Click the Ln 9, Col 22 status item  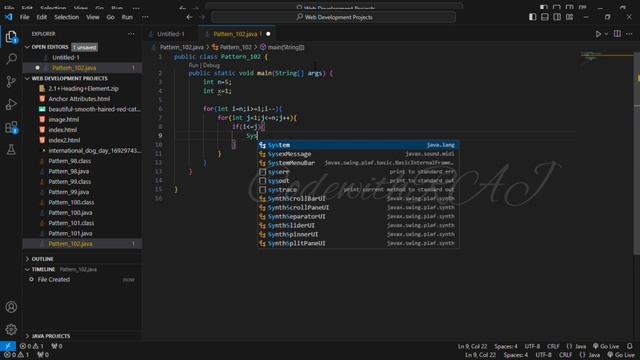pos(472,346)
